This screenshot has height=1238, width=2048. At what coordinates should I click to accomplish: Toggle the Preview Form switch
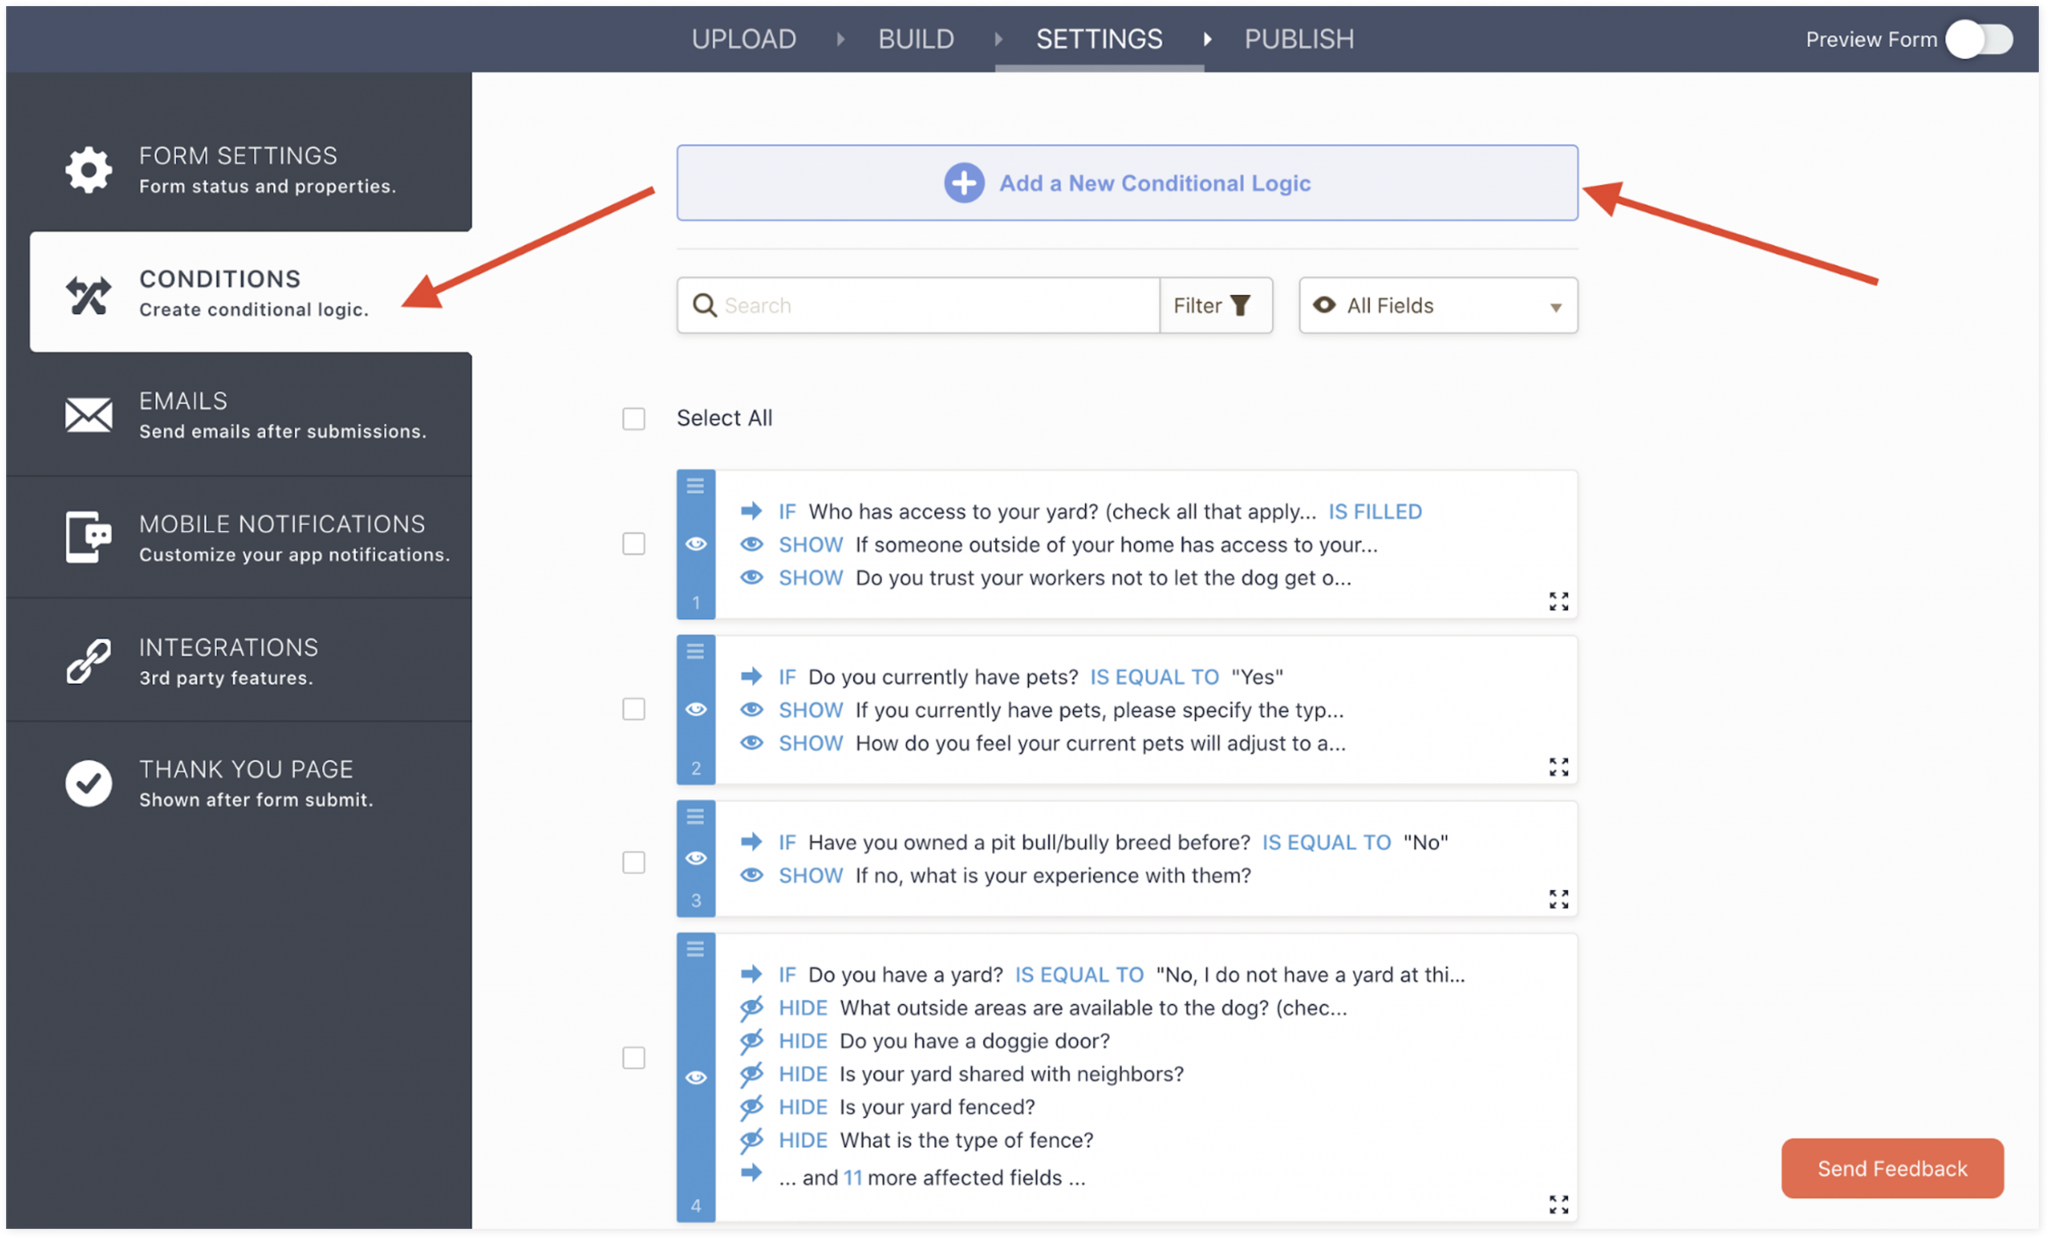point(1979,39)
